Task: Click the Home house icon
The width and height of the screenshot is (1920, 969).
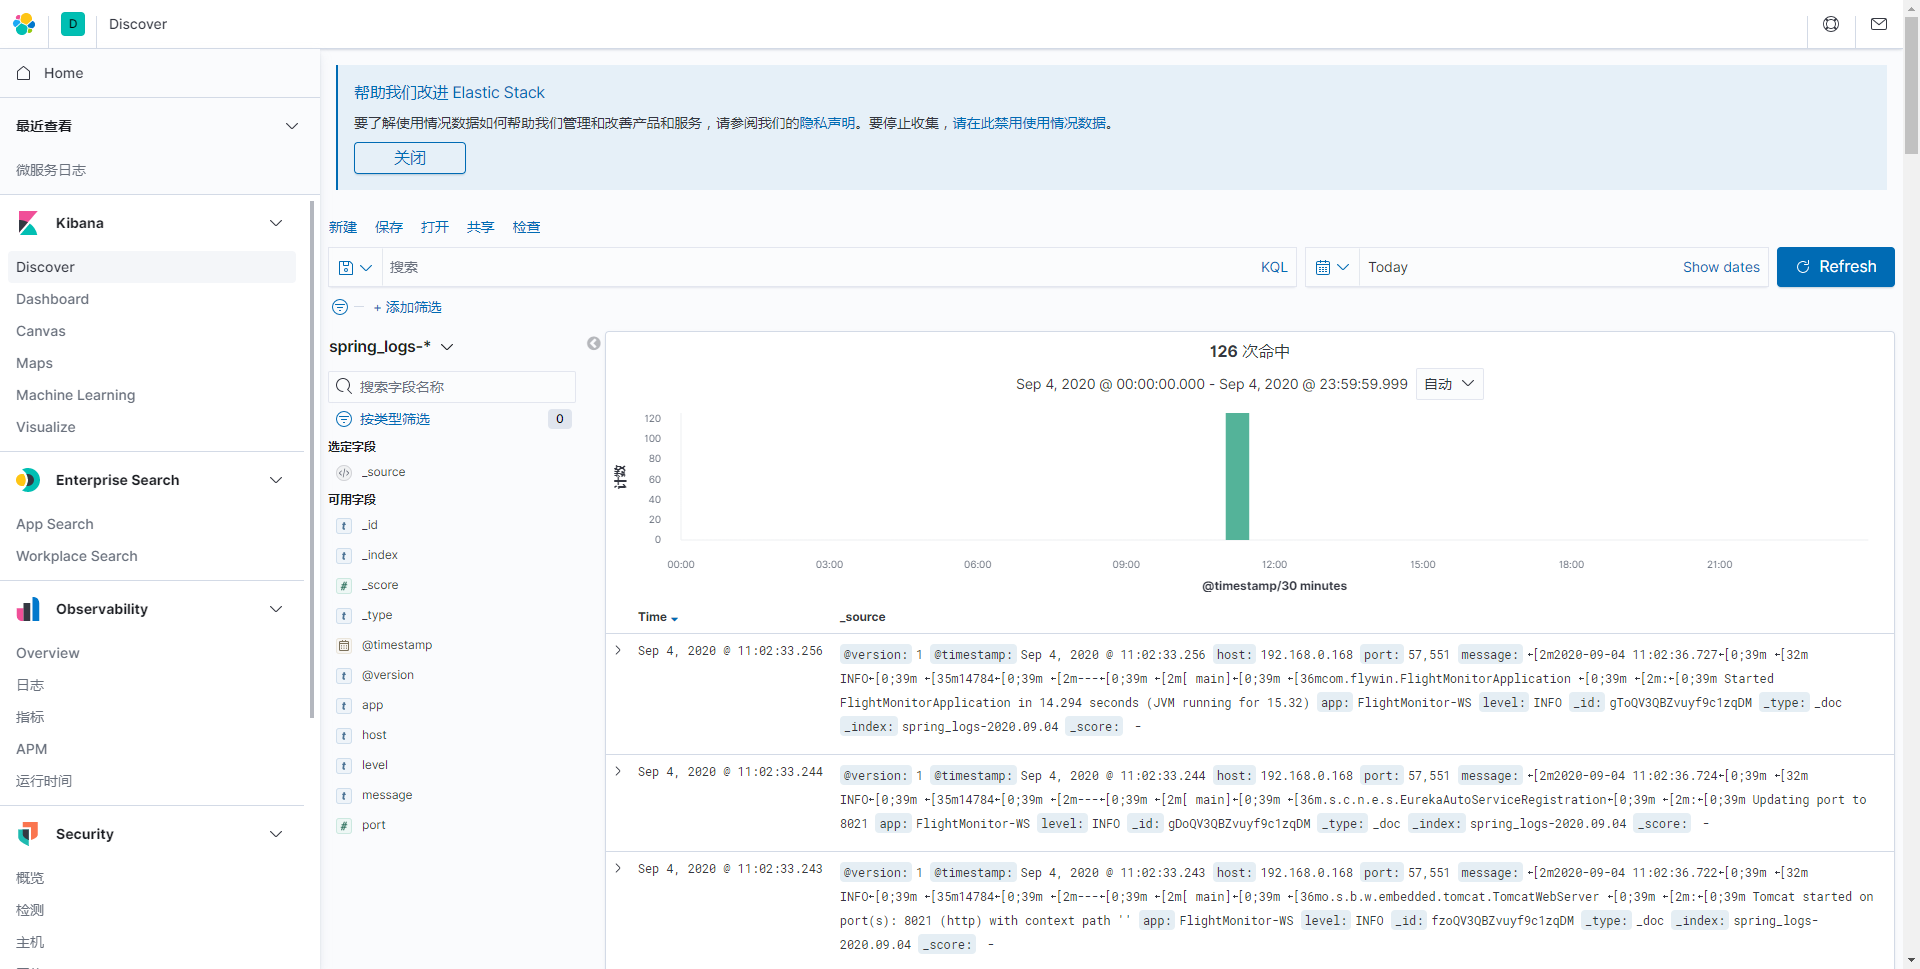Action: (24, 73)
